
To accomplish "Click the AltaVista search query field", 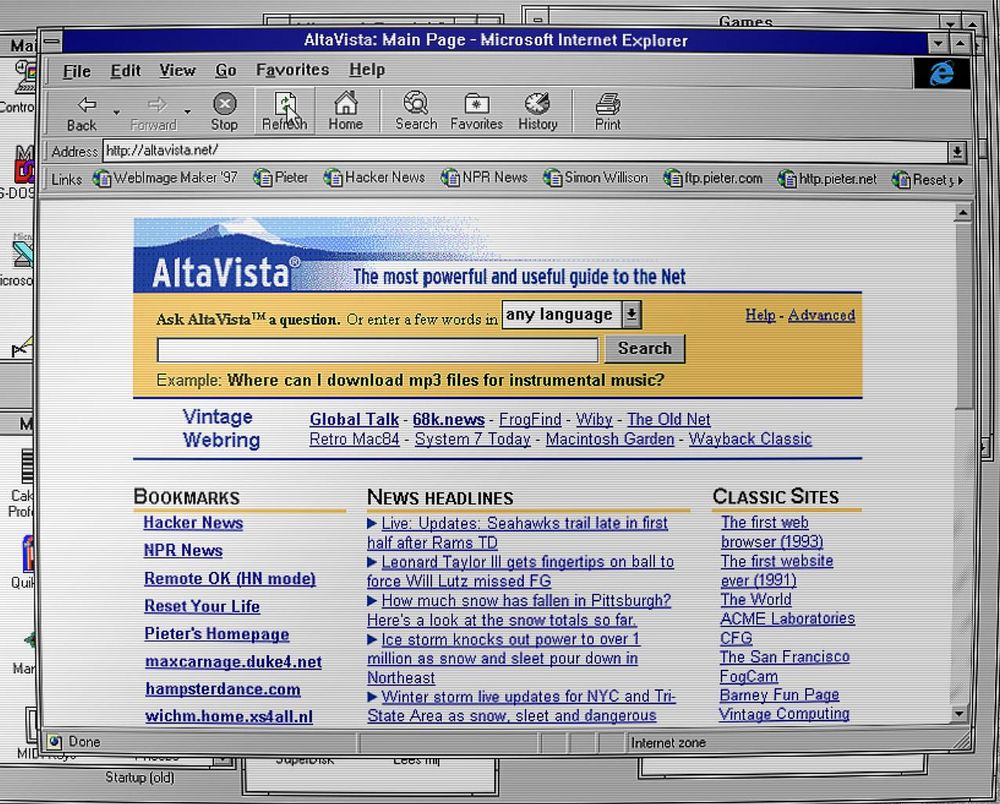I will pyautogui.click(x=378, y=350).
